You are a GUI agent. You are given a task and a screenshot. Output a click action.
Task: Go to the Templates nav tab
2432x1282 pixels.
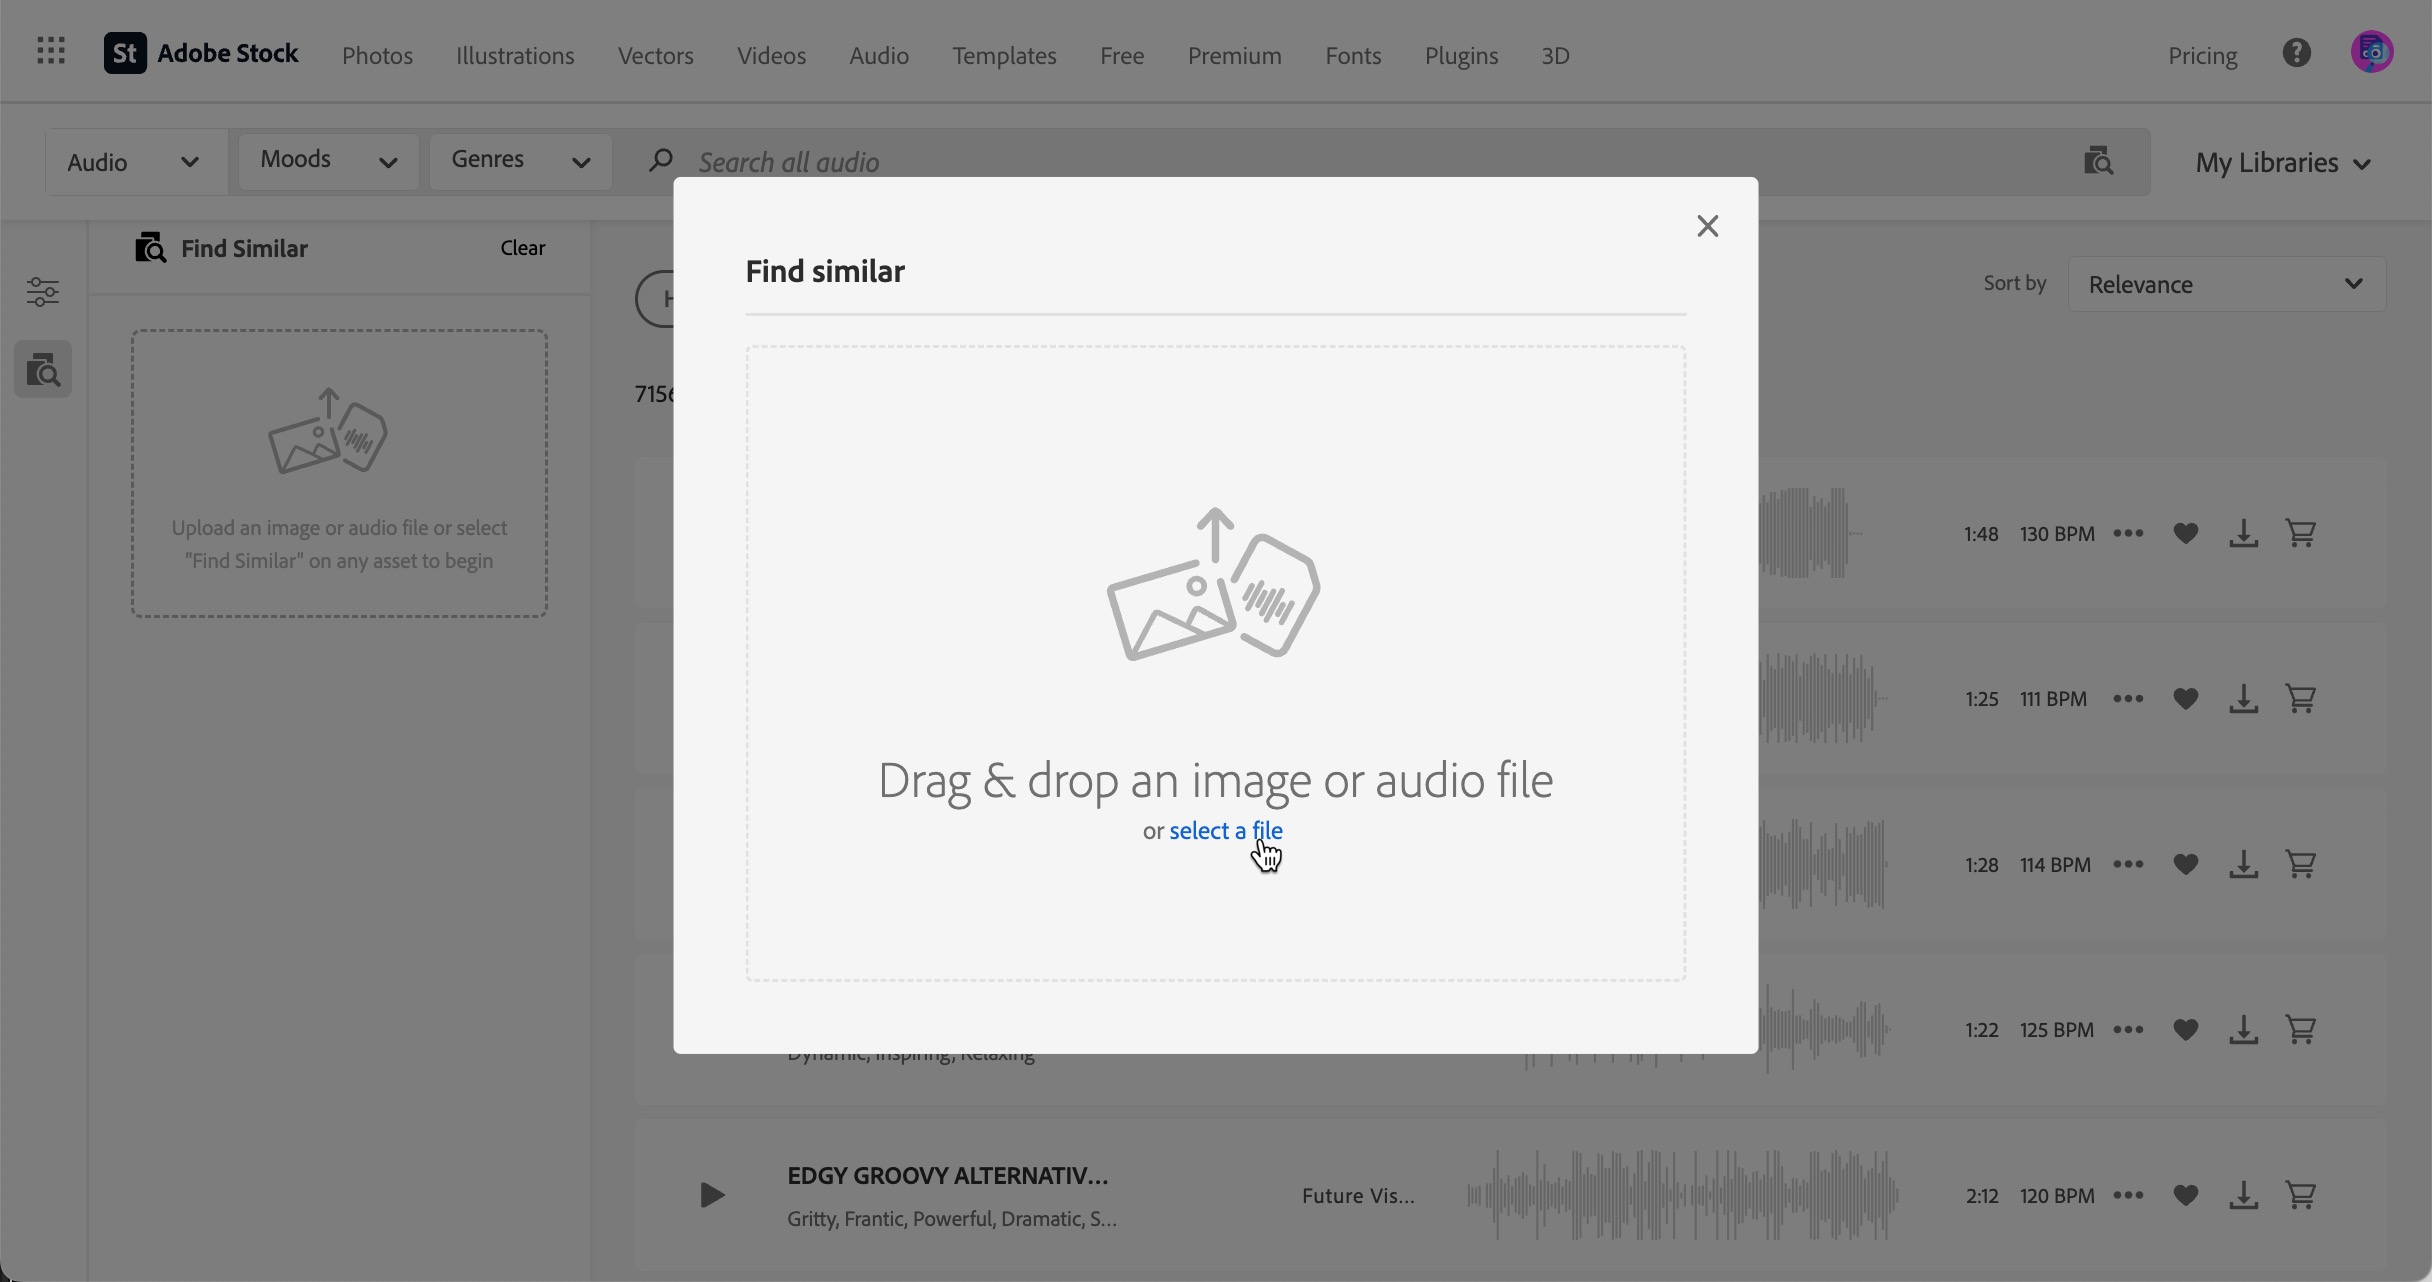click(1004, 56)
